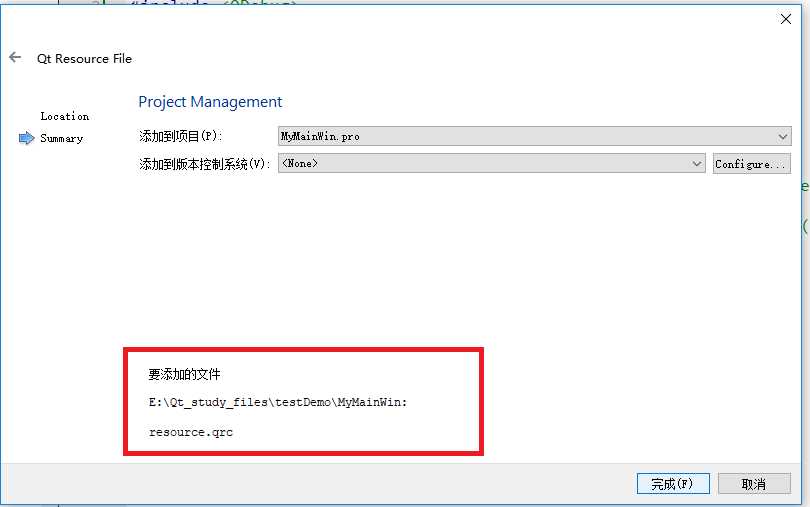This screenshot has width=810, height=507.
Task: Click the 添加到版本控制系统(V) label
Action: coord(205,164)
